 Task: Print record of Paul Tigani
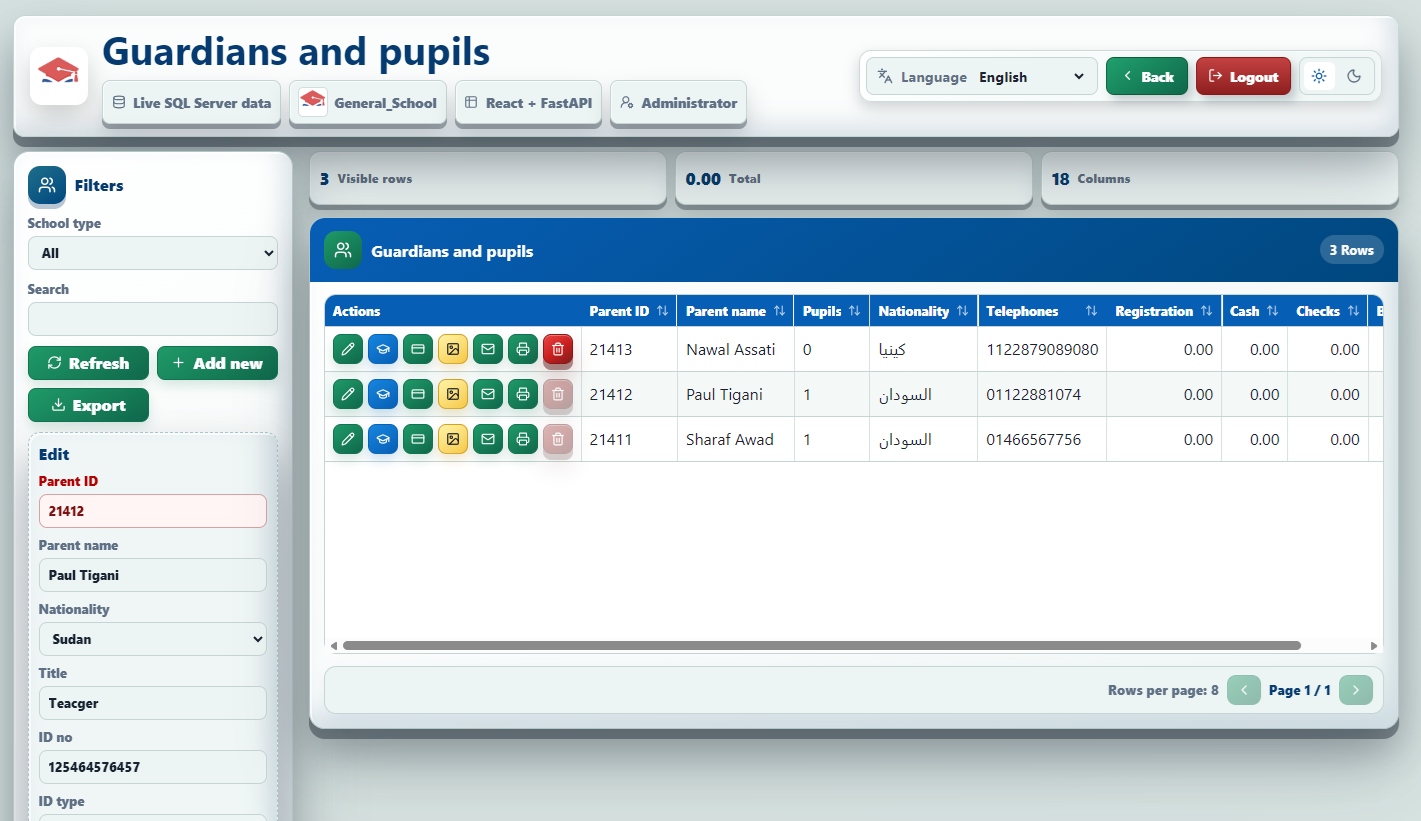tap(523, 394)
